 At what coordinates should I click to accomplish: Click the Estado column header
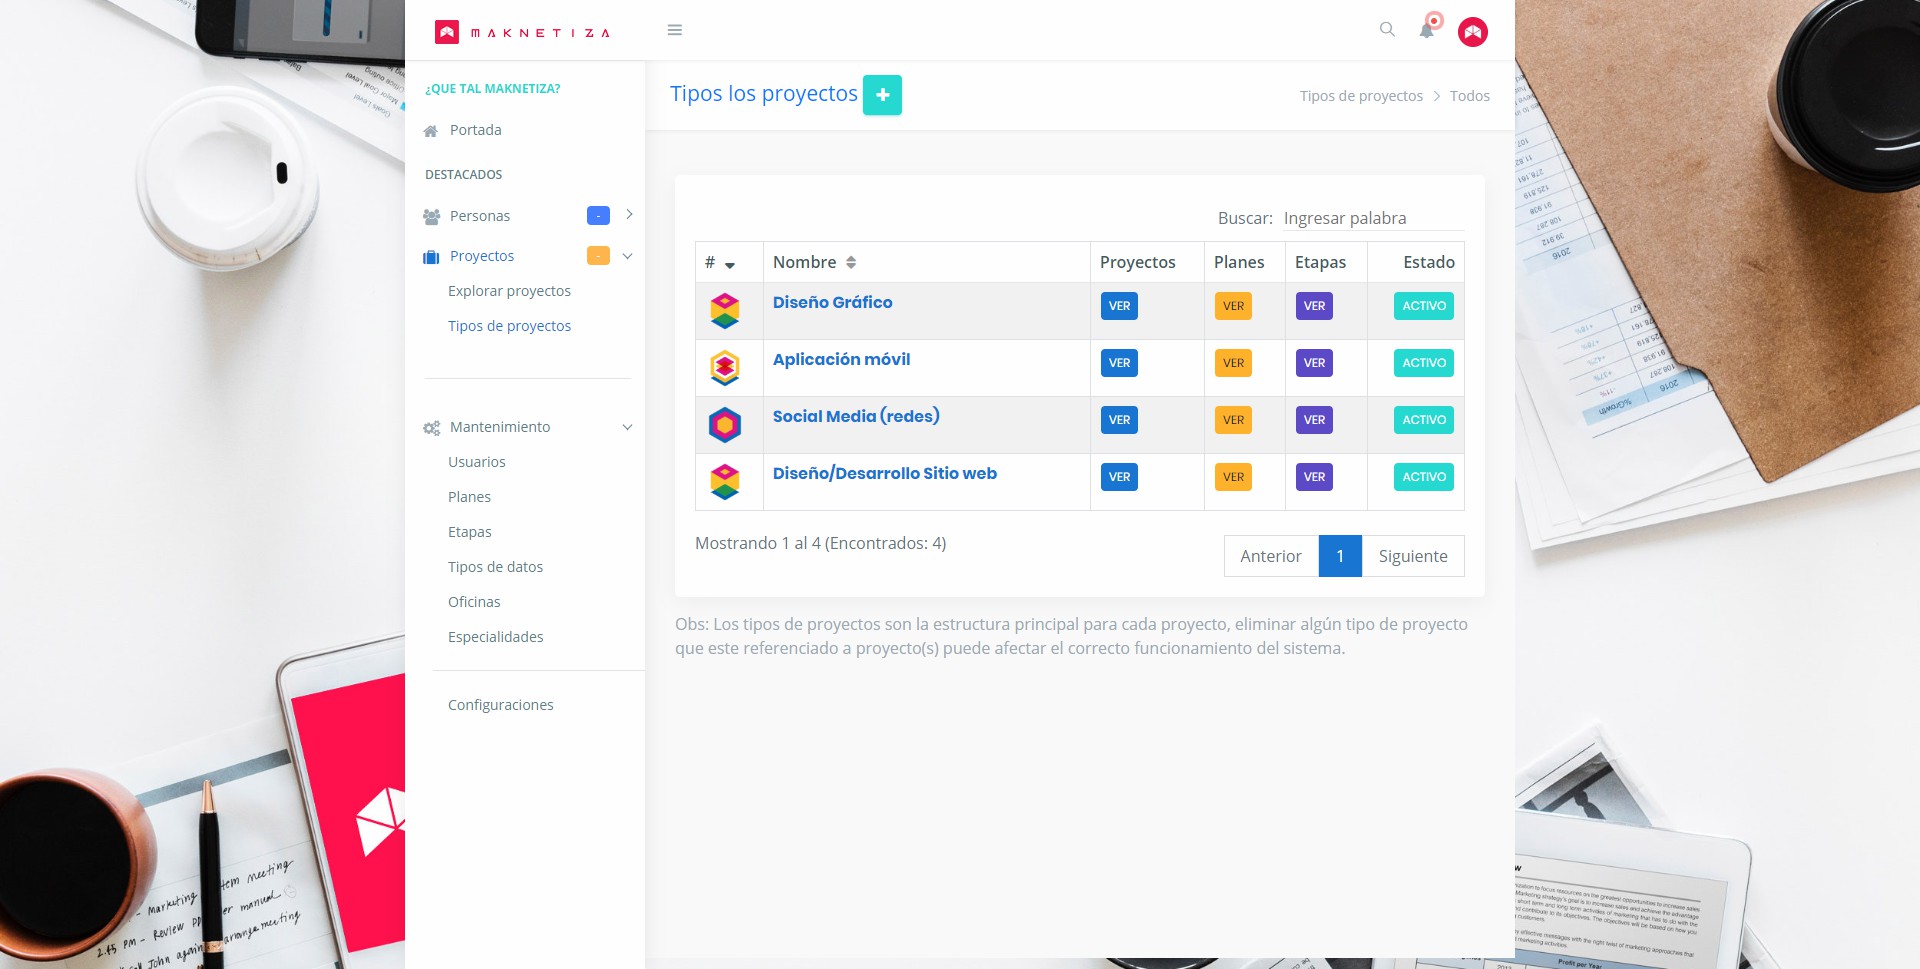coord(1416,262)
